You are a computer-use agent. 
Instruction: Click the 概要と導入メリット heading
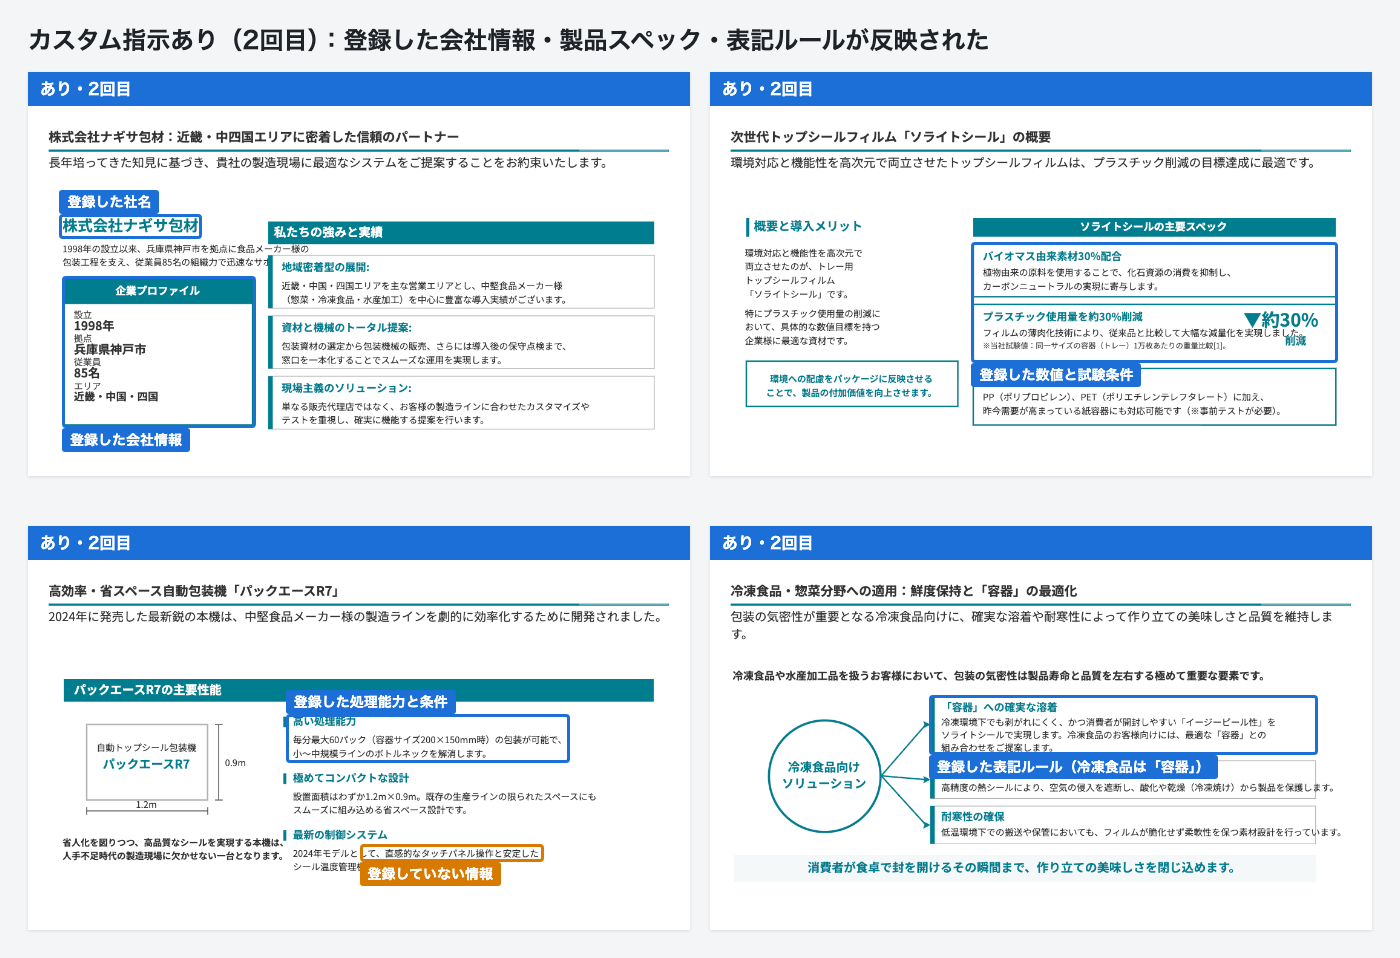click(807, 226)
